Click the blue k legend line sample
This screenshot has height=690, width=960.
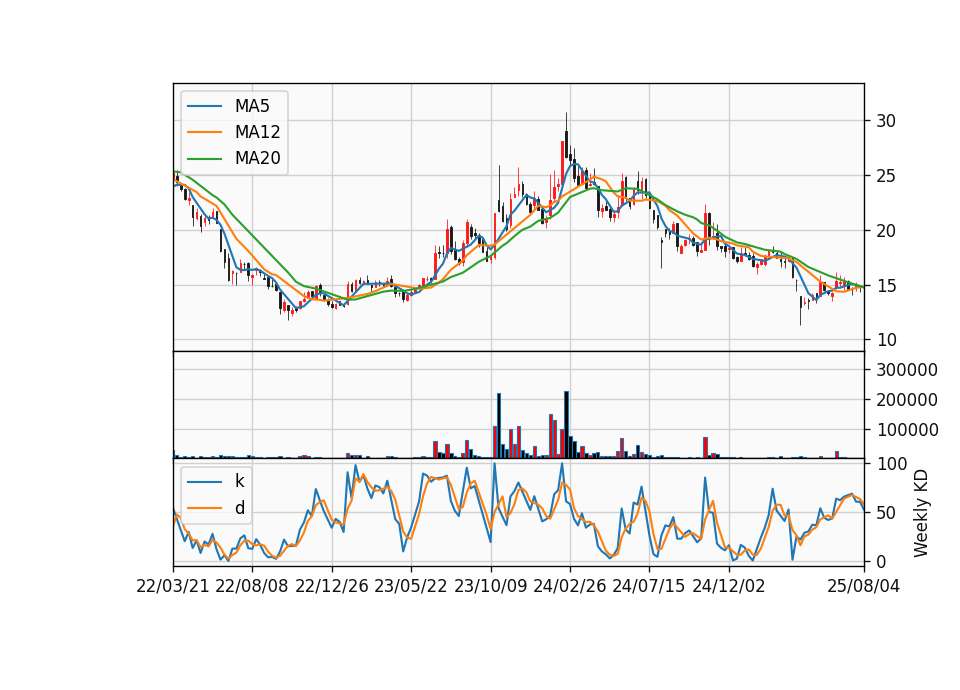tap(204, 482)
